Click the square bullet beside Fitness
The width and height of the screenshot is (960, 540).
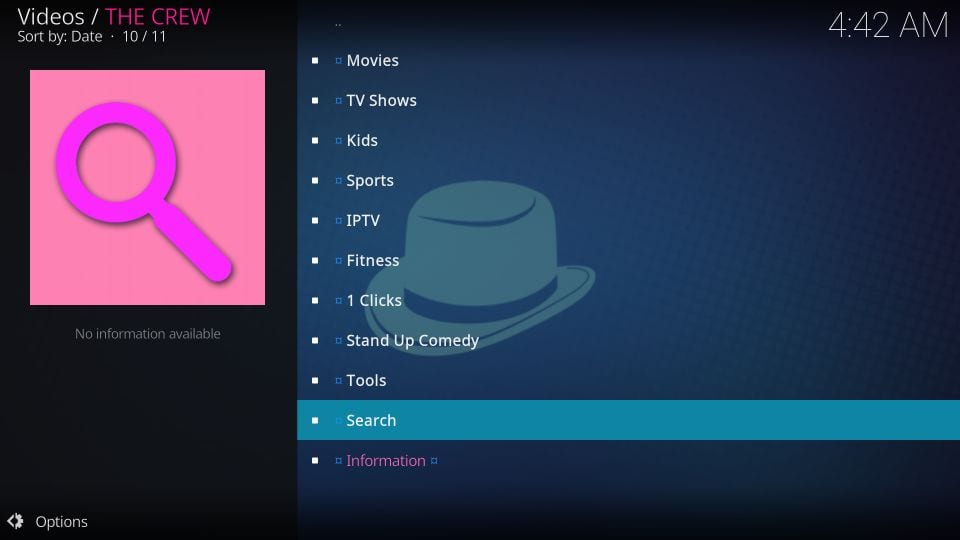point(315,260)
